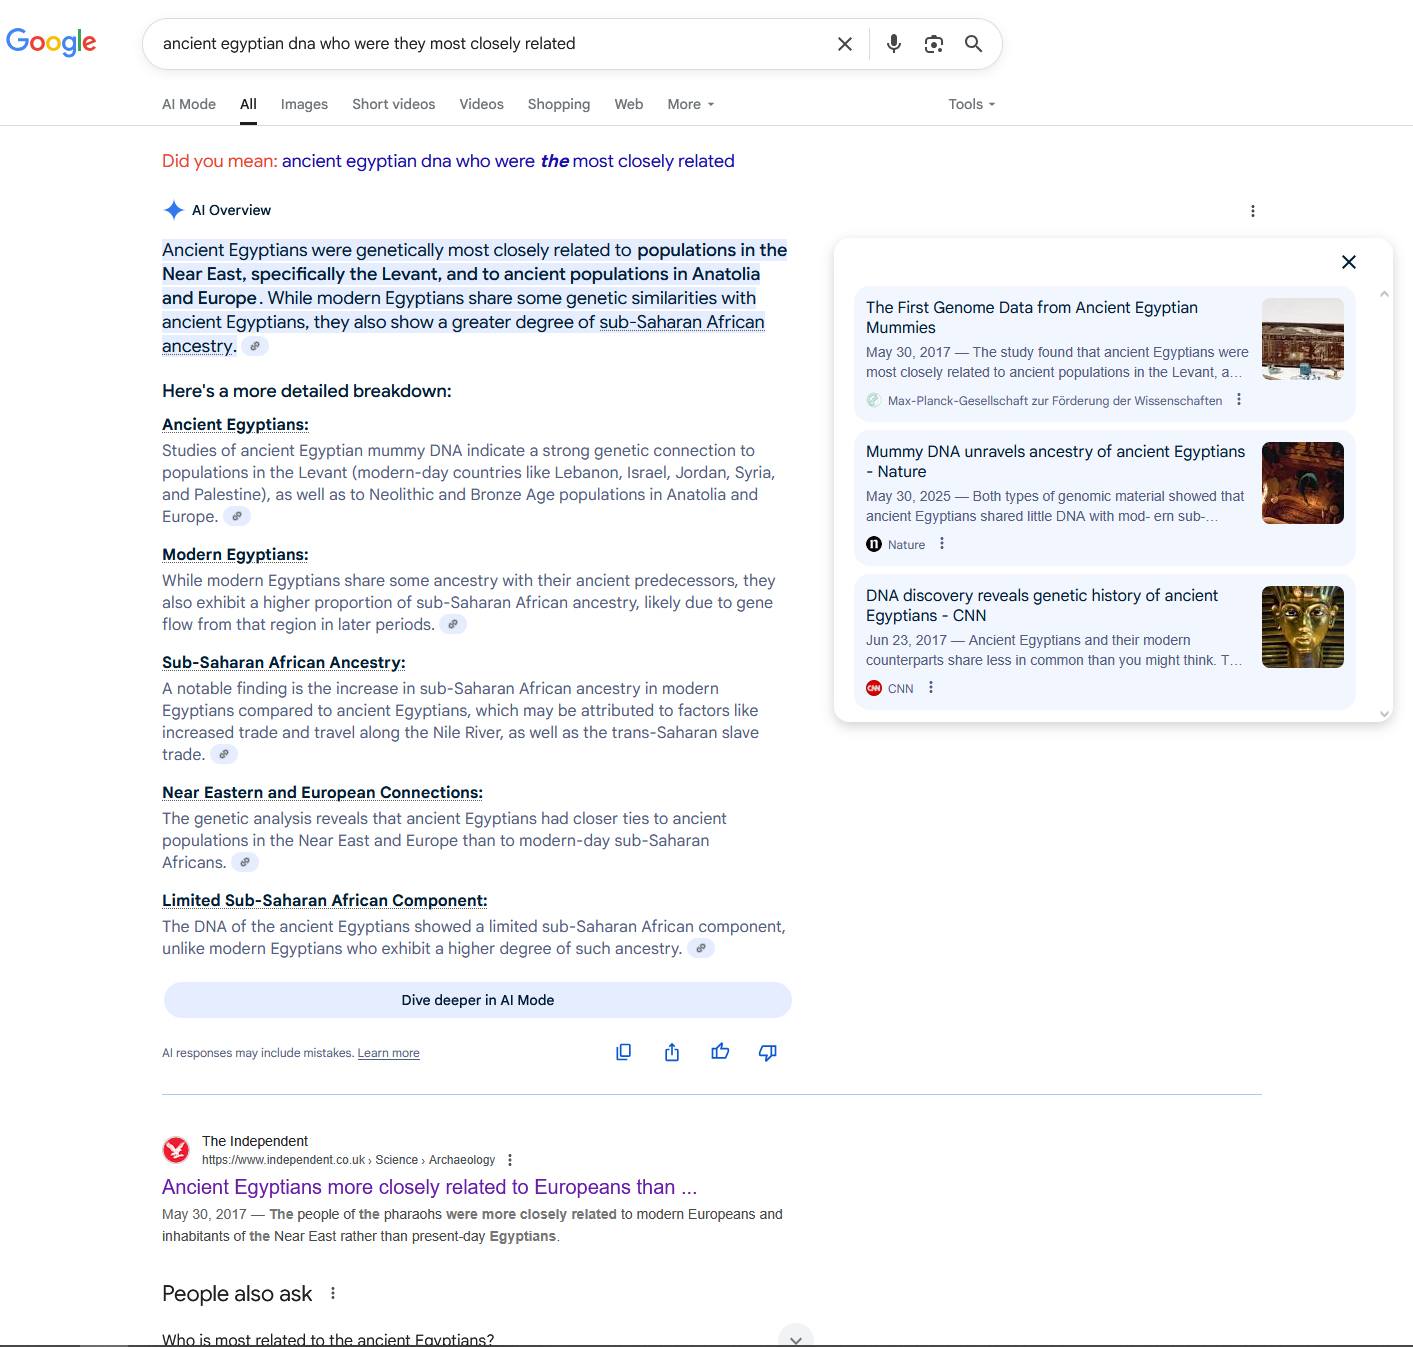Open the Videos tab
Image resolution: width=1413 pixels, height=1347 pixels.
(x=482, y=104)
